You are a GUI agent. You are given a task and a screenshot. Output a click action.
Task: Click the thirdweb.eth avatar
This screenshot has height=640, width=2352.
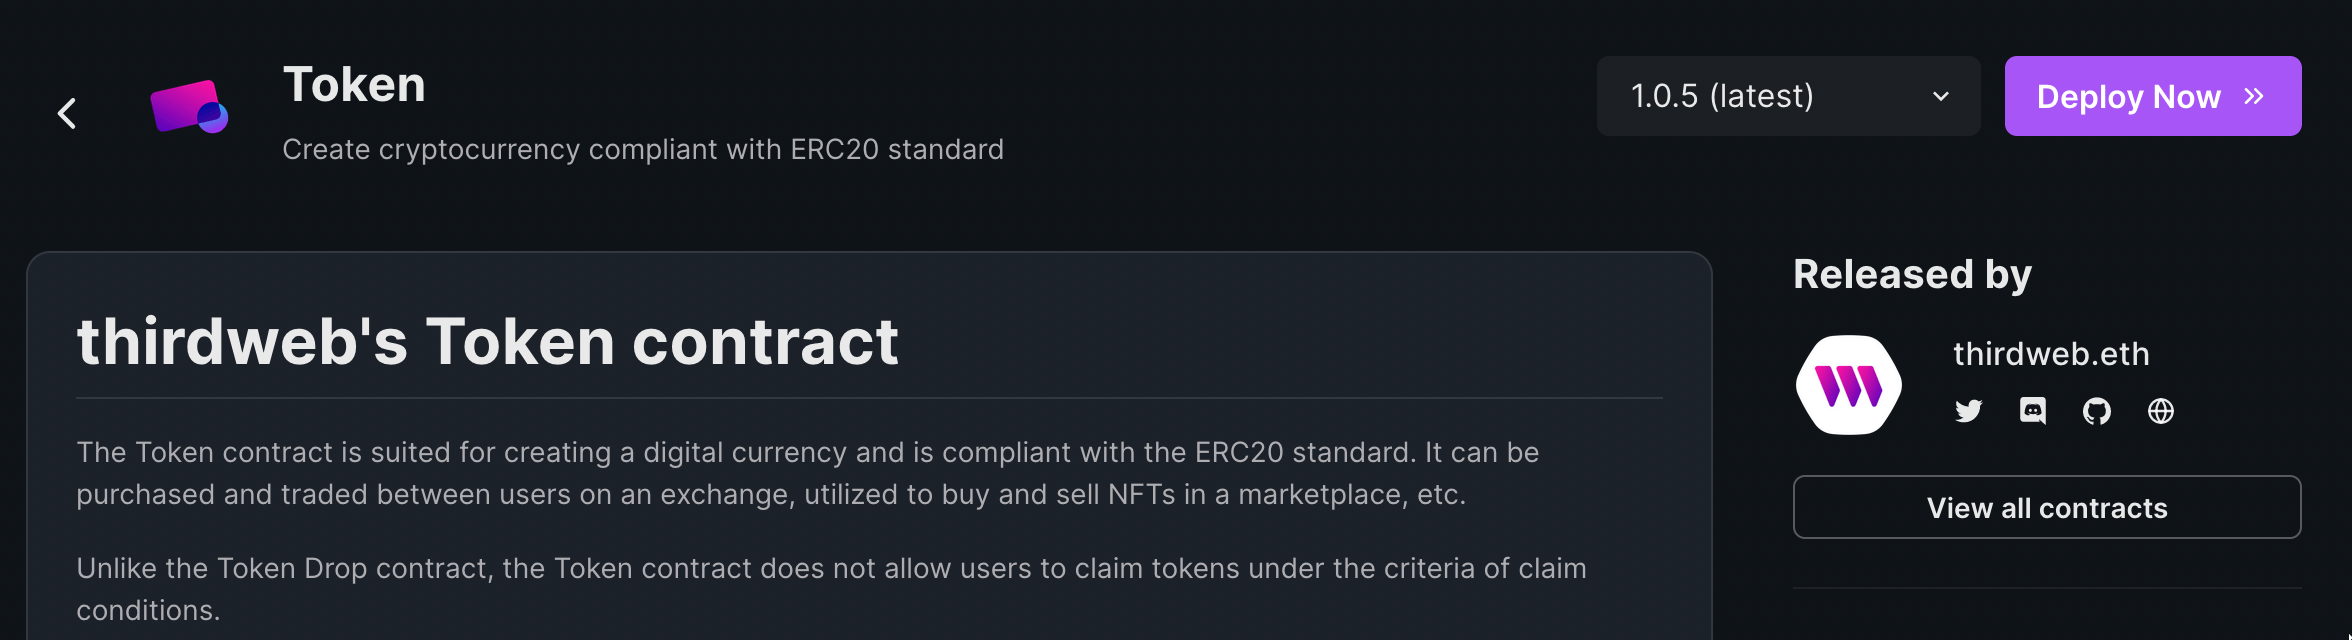point(1848,384)
